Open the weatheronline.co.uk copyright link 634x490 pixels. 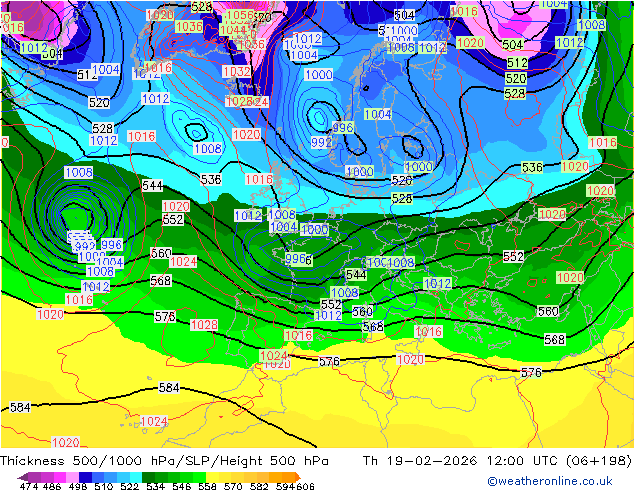click(549, 481)
